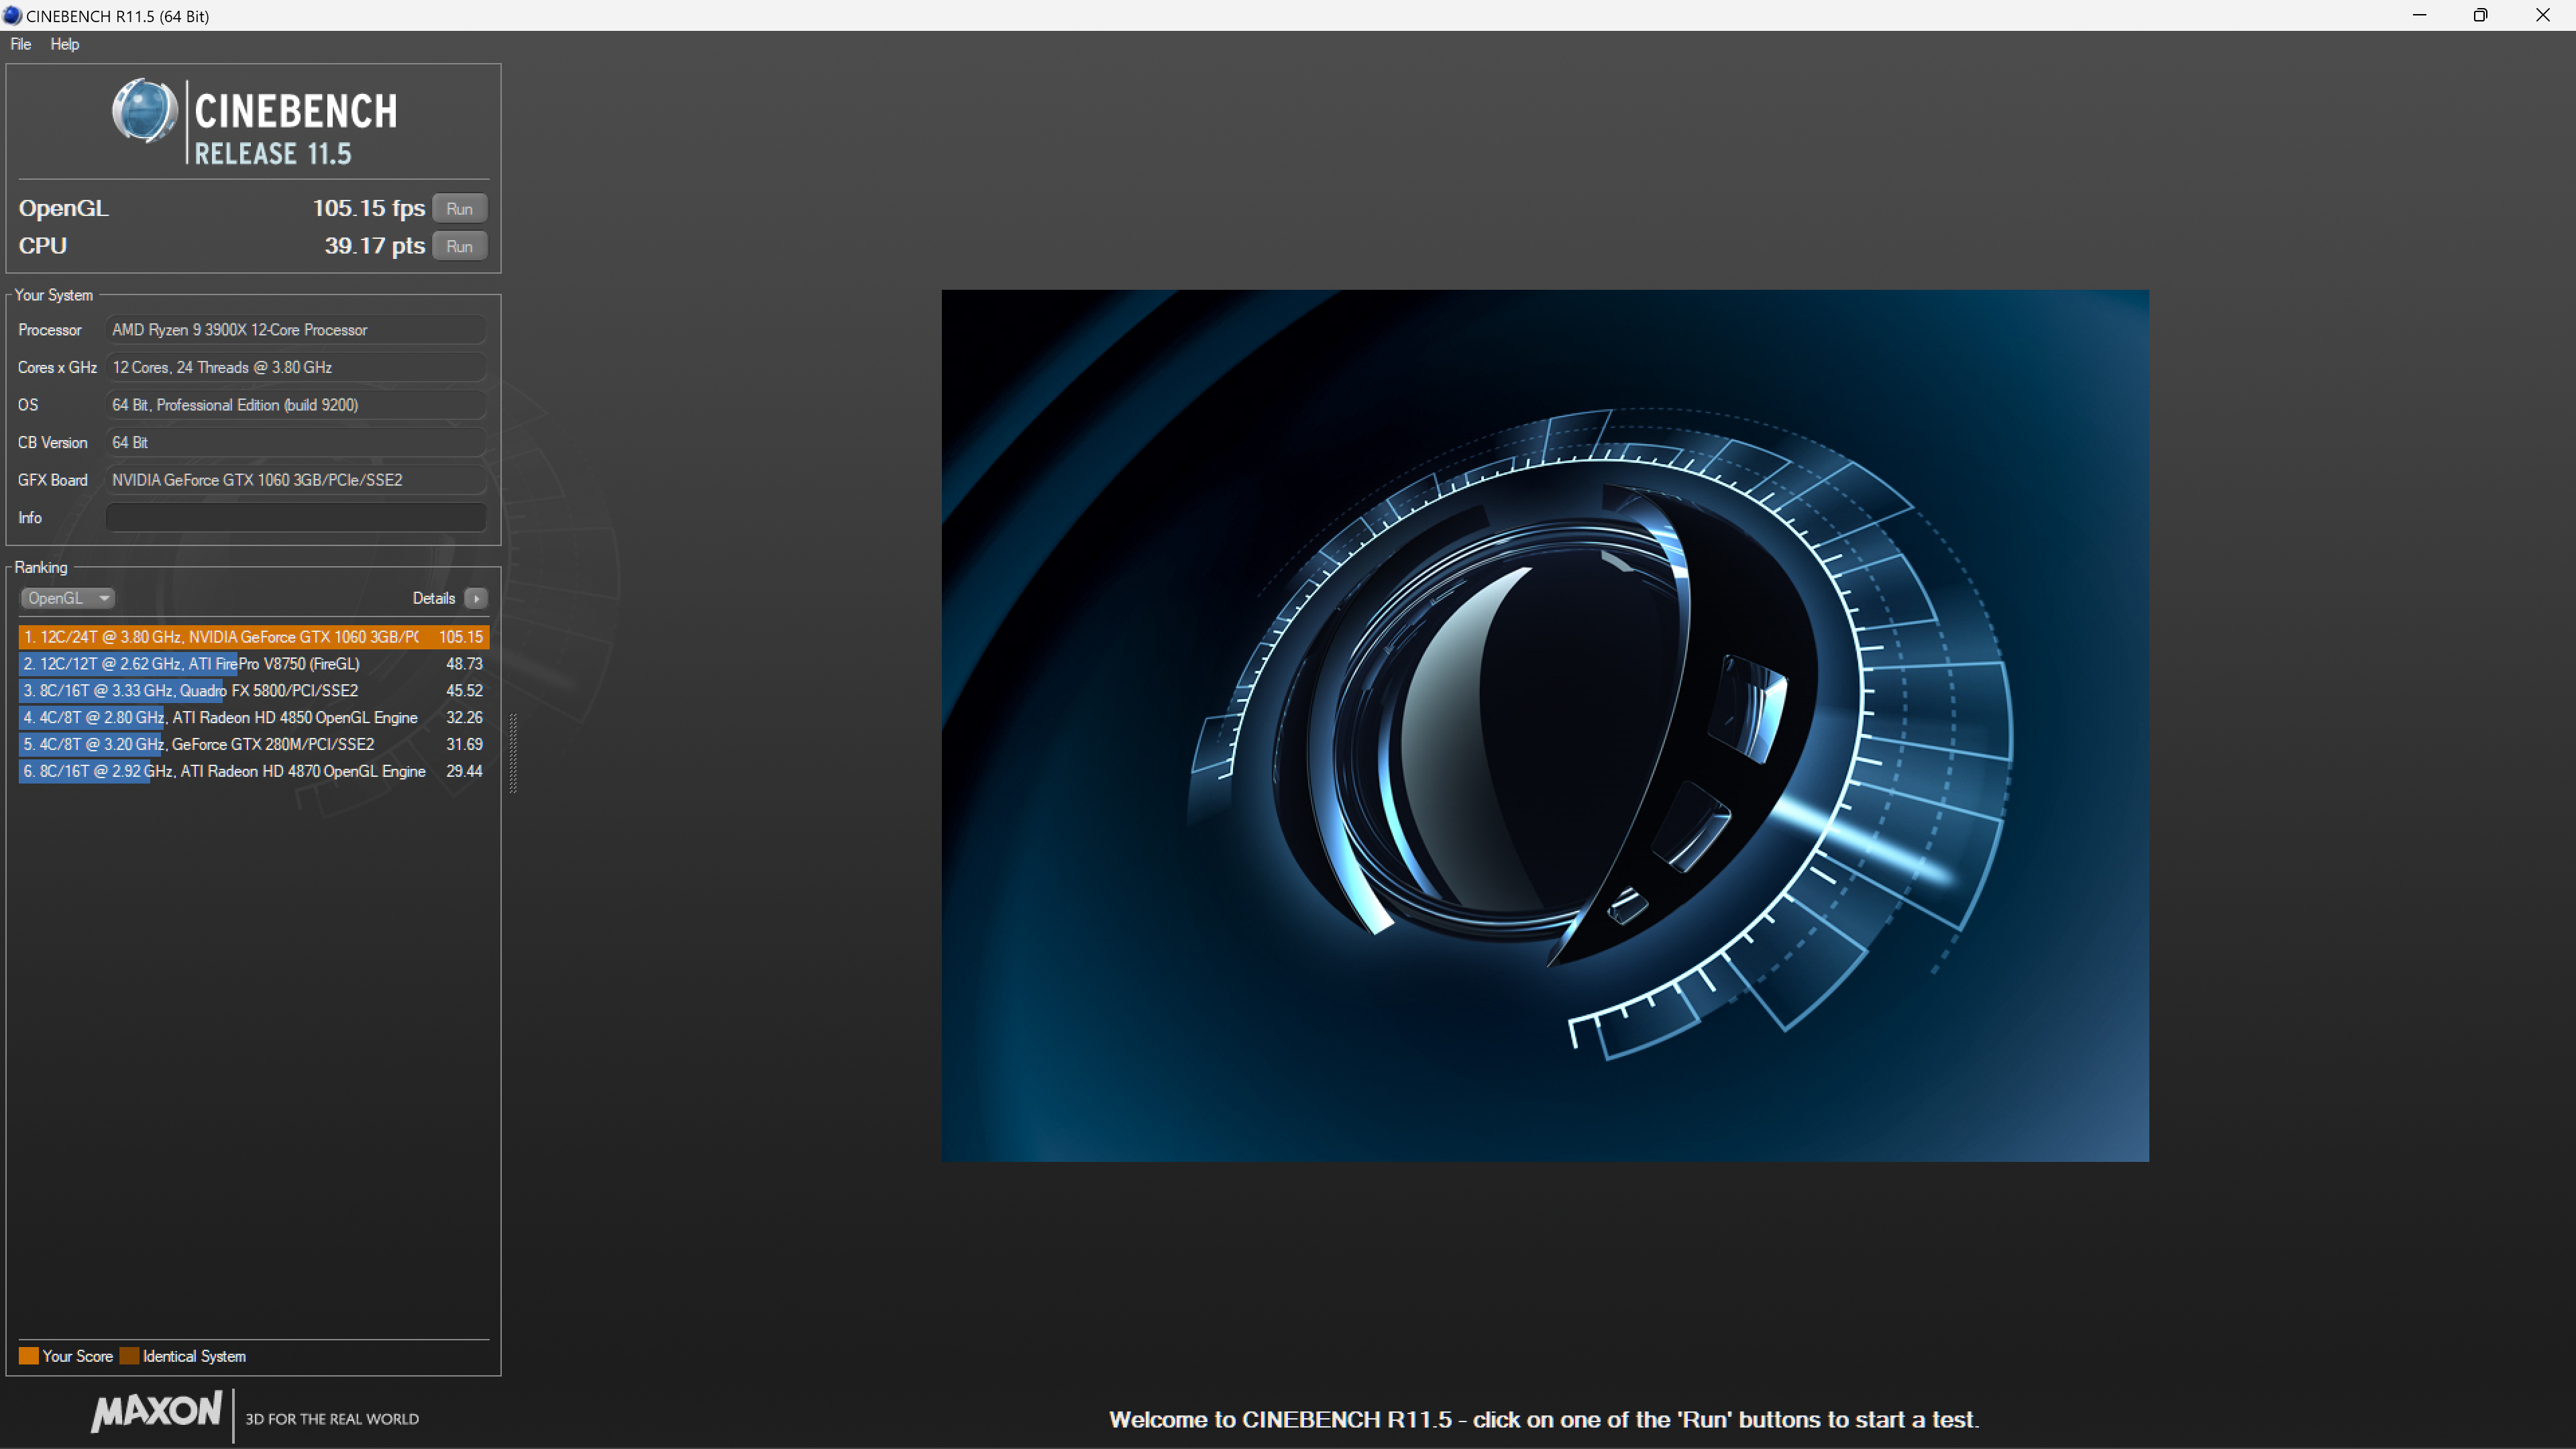Image resolution: width=2576 pixels, height=1449 pixels.
Task: Click the brown Identical System legend swatch
Action: [x=129, y=1356]
